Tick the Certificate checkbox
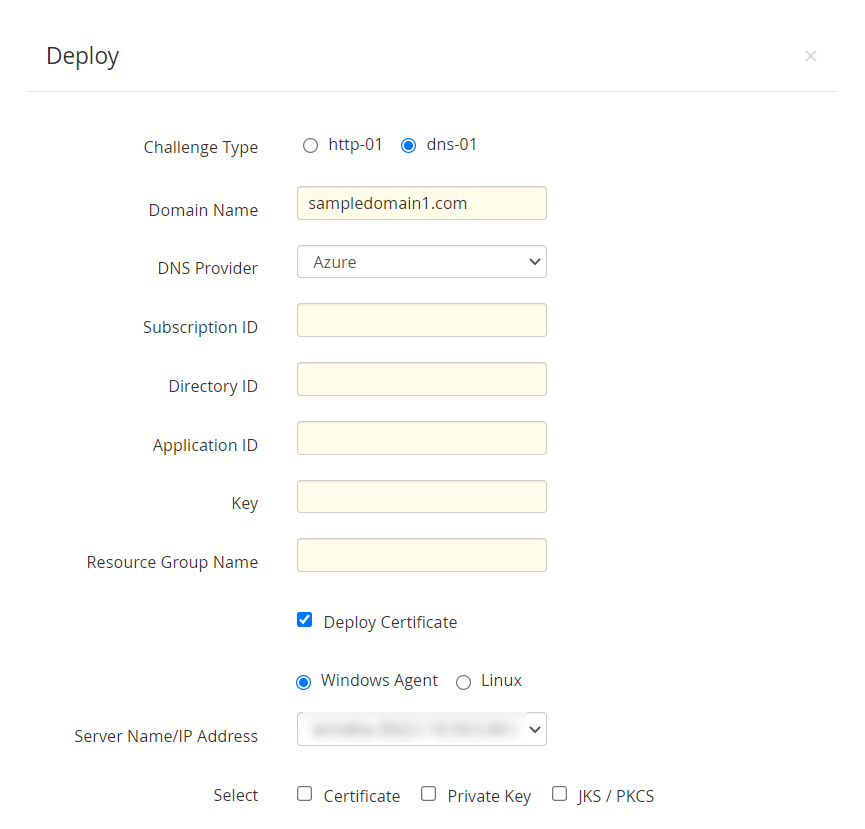The image size is (865, 829). (x=305, y=794)
